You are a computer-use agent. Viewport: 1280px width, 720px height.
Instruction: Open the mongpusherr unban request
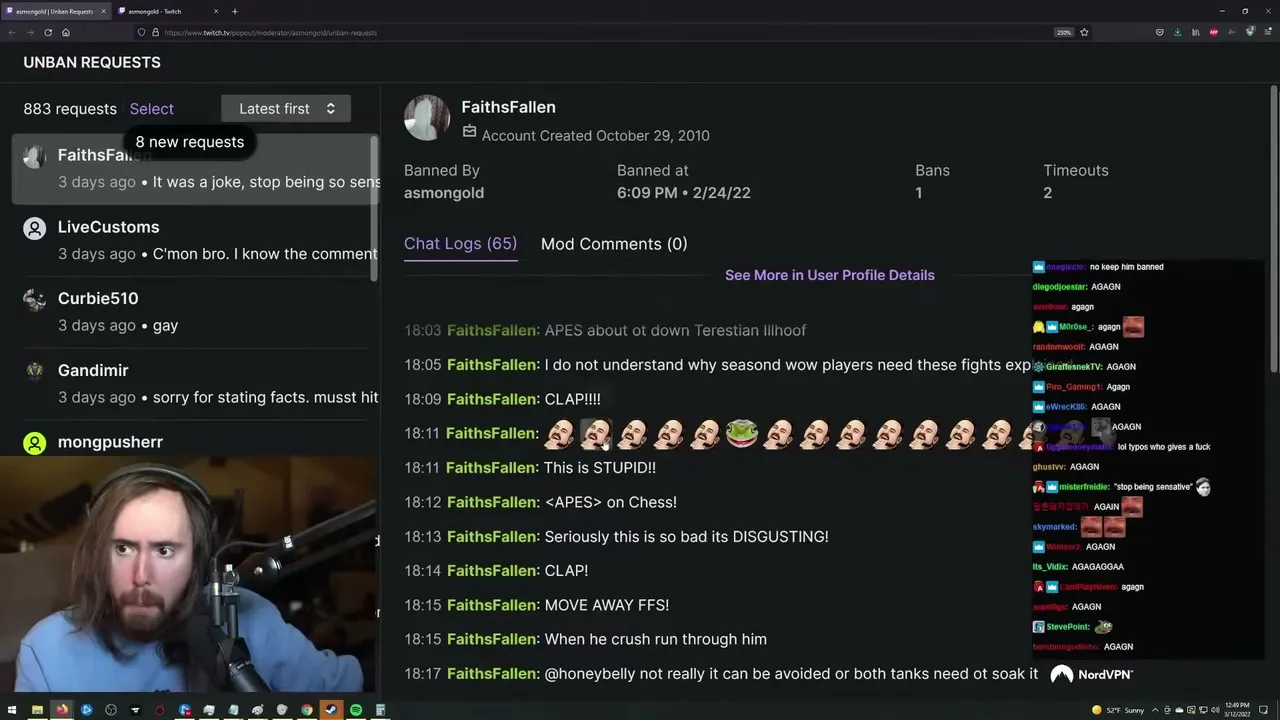(196, 442)
